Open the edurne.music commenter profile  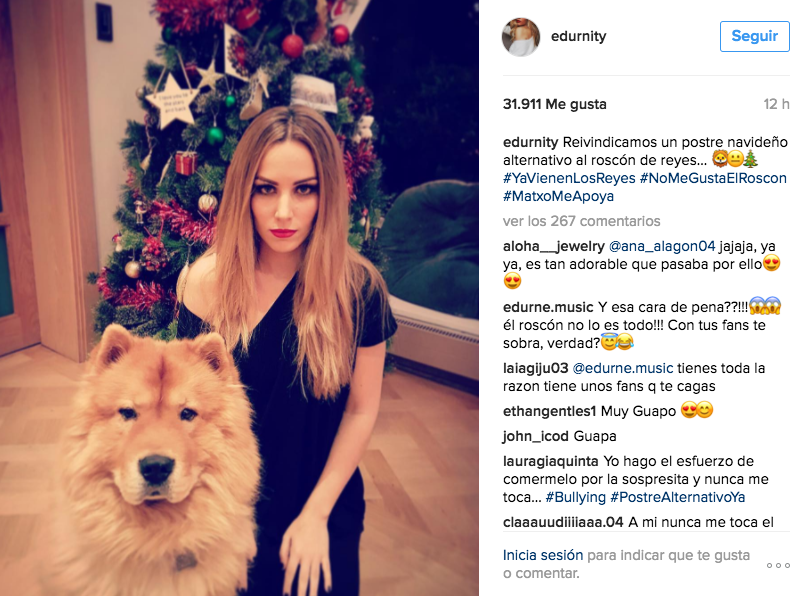click(x=548, y=307)
